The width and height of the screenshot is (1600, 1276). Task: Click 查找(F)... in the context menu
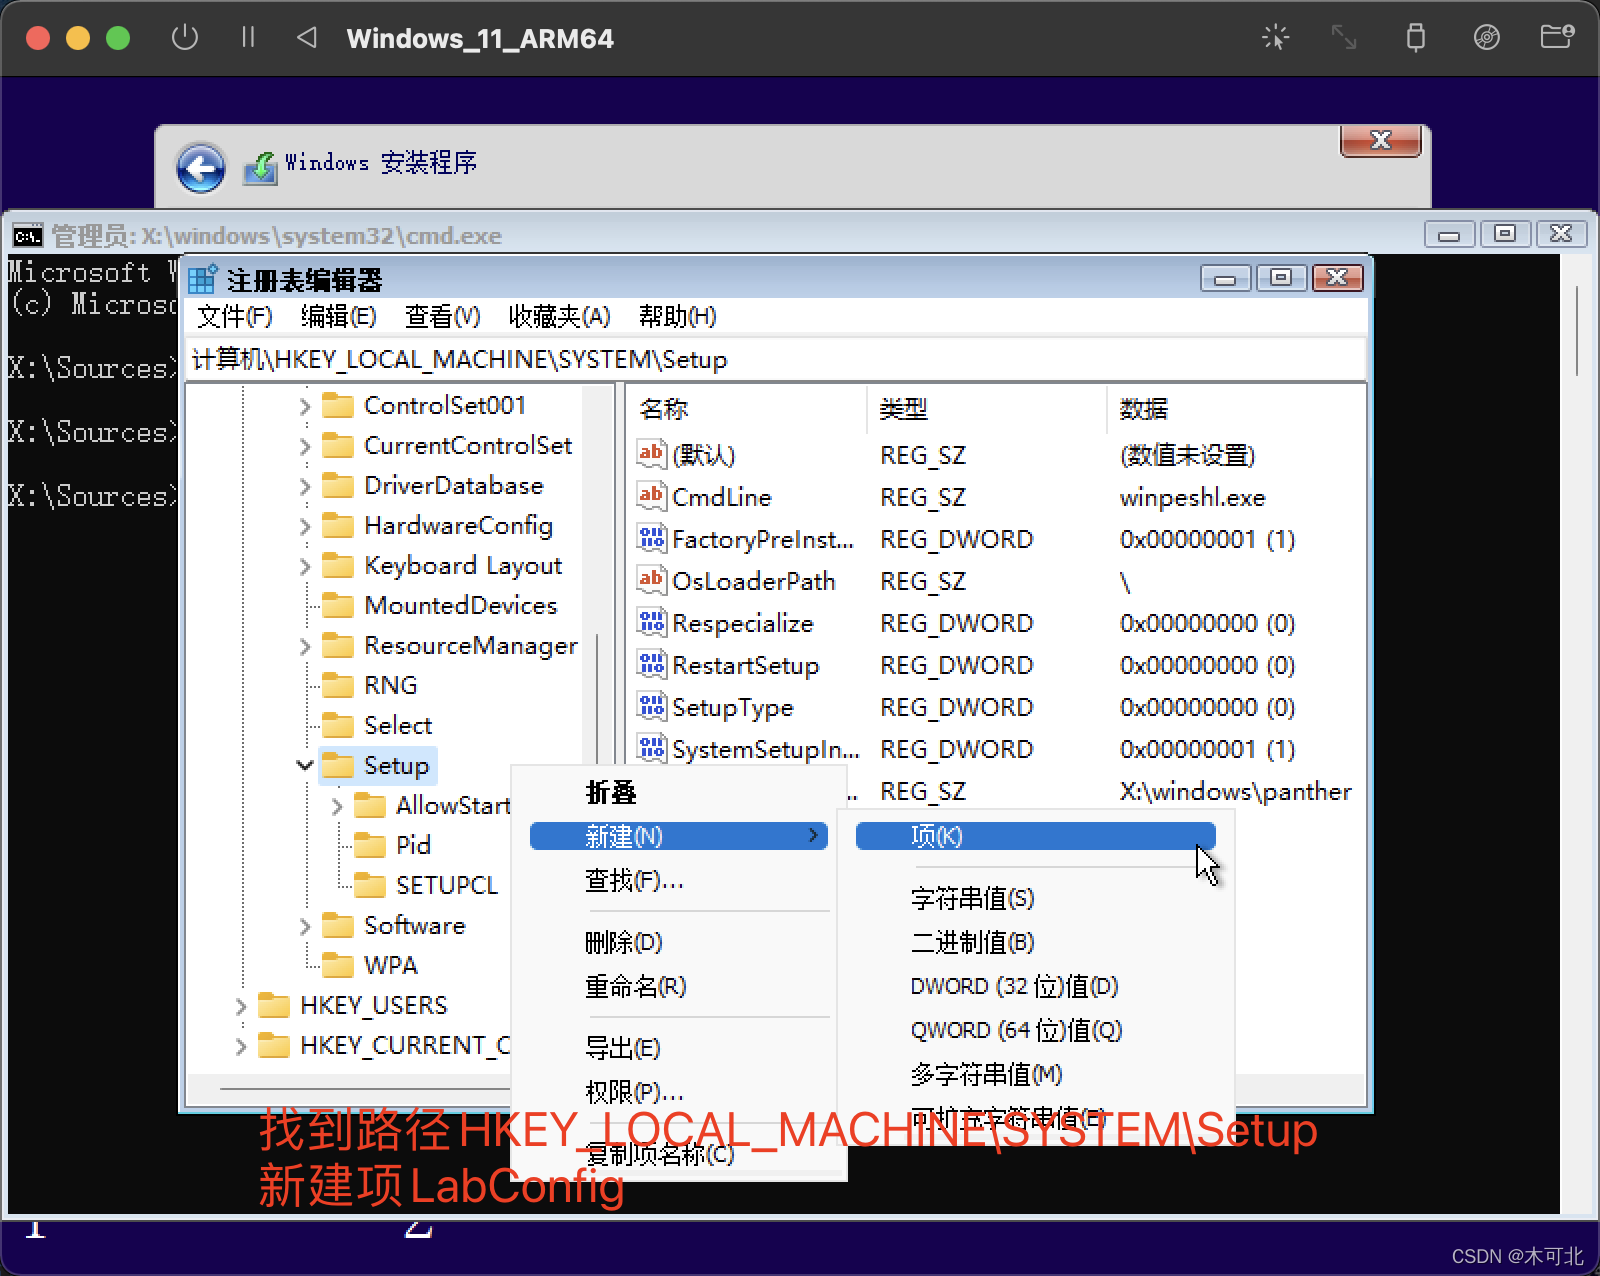click(634, 880)
